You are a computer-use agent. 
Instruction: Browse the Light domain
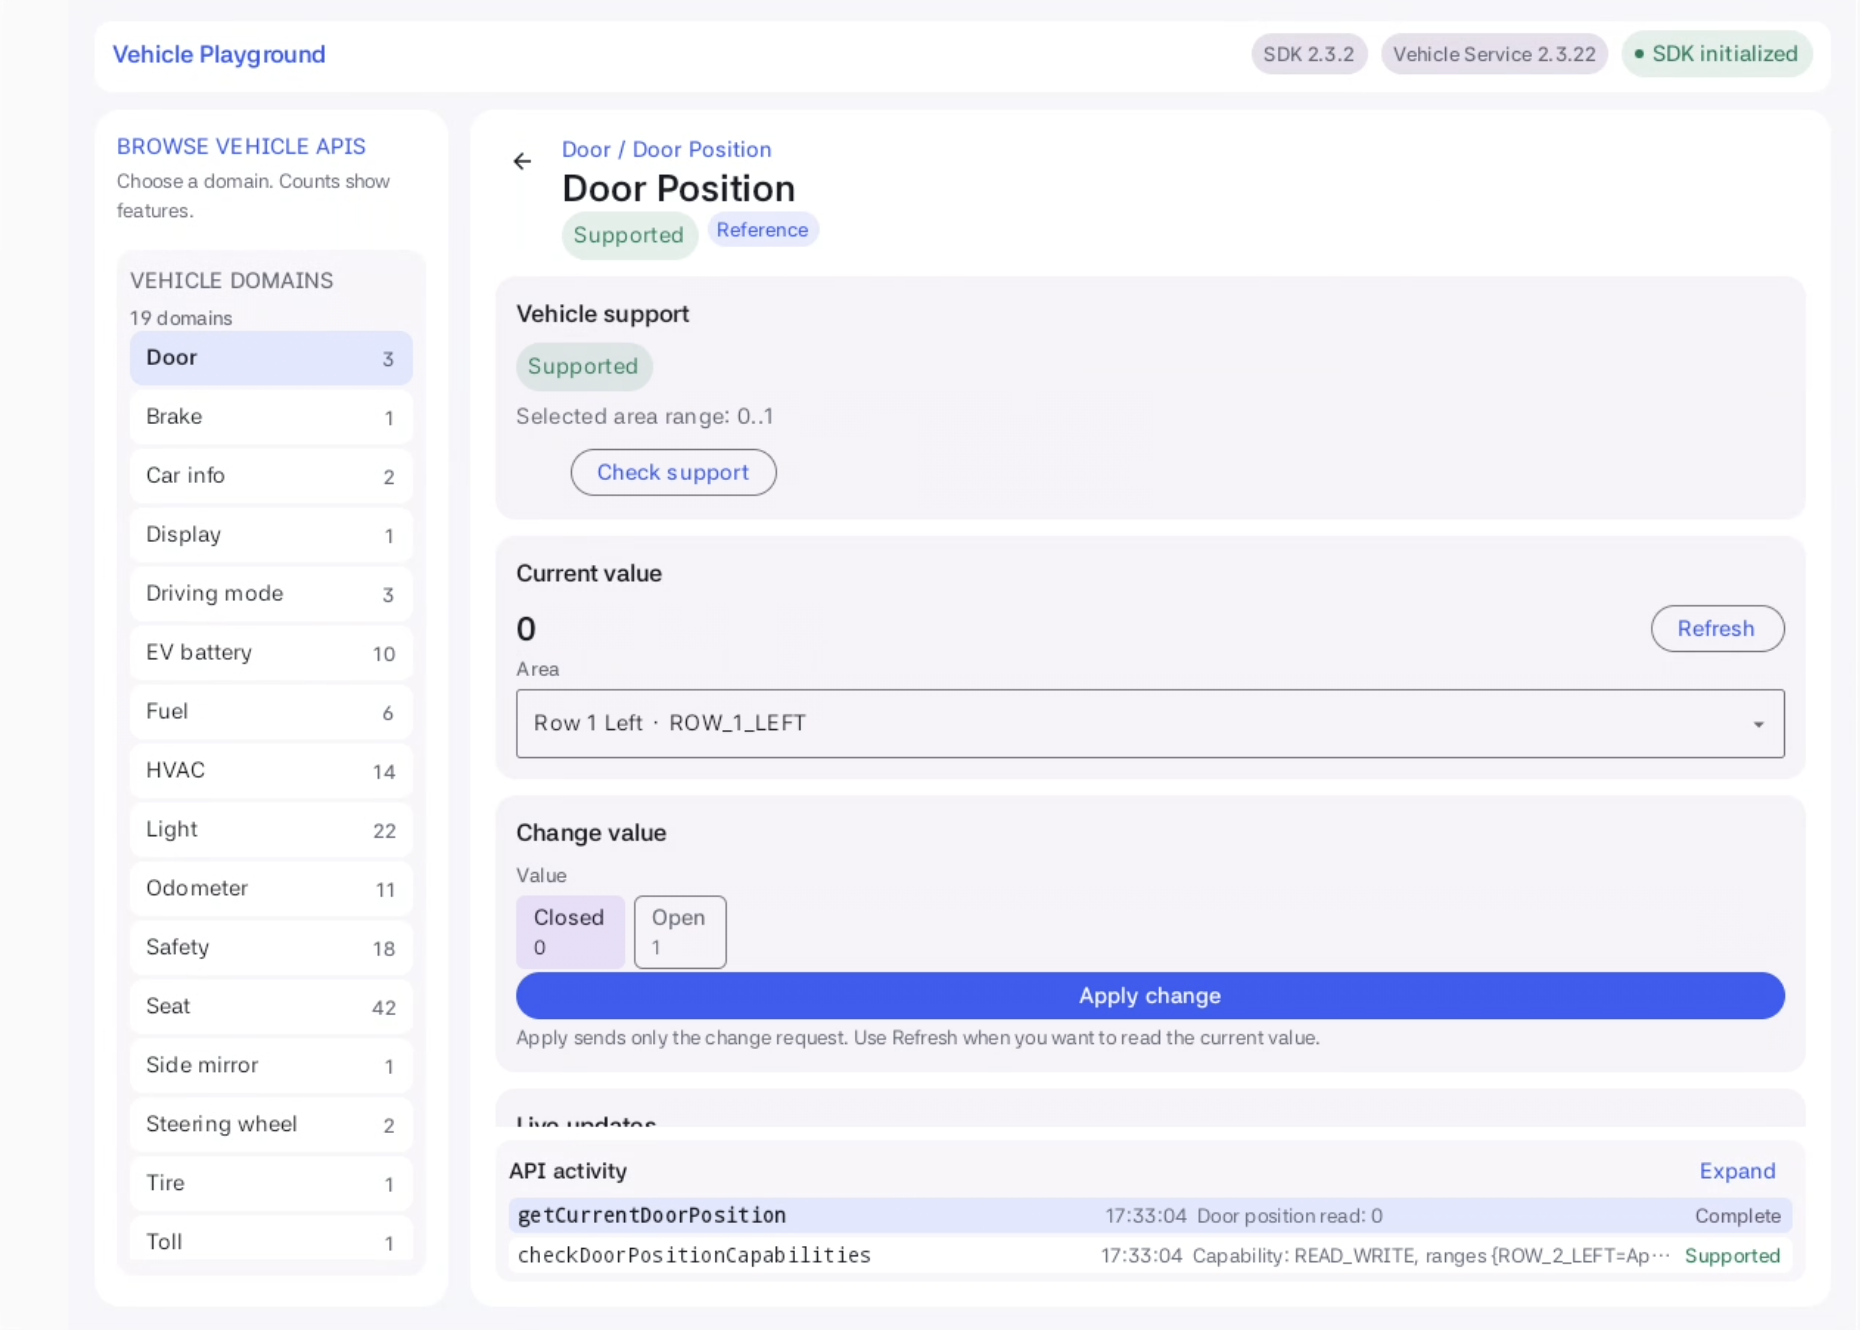point(271,830)
